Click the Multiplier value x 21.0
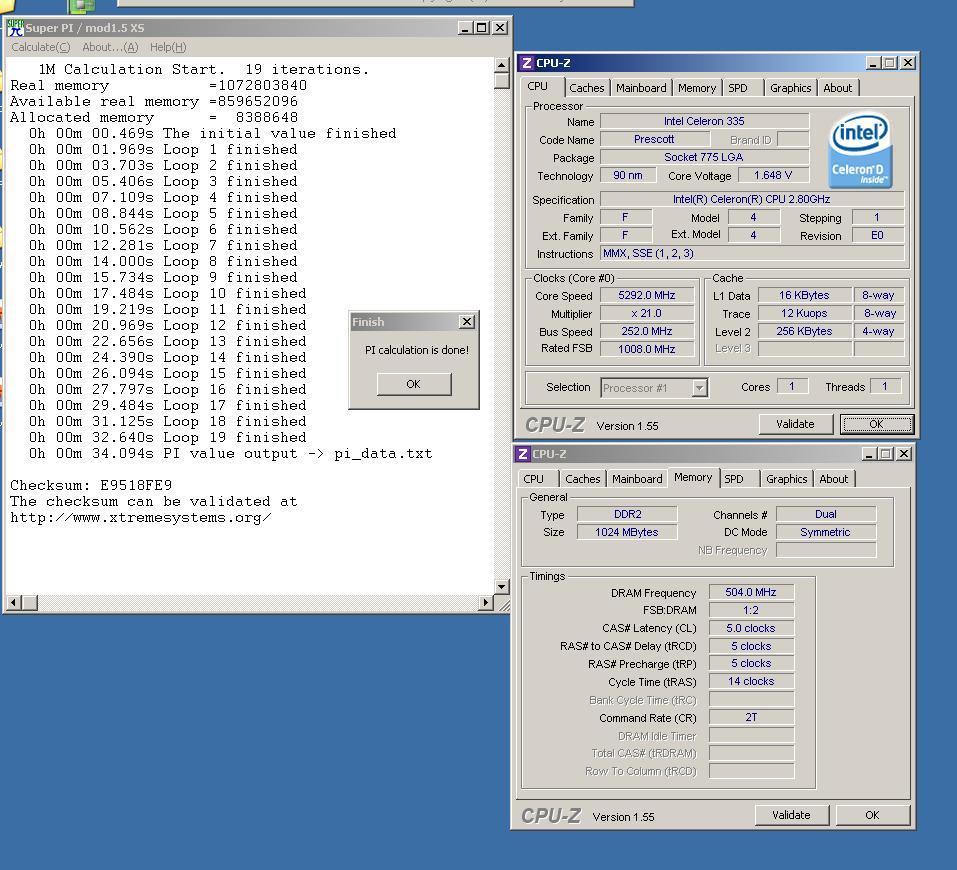Viewport: 957px width, 870px height. coord(647,313)
